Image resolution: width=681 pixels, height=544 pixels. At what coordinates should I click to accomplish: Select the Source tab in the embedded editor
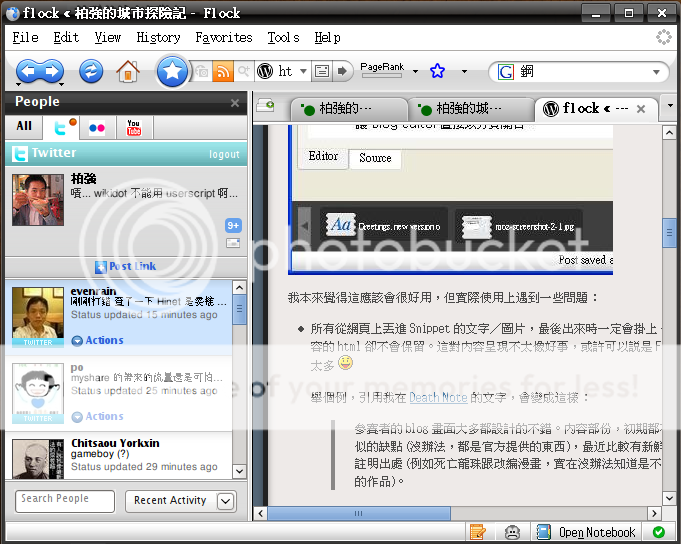(375, 158)
